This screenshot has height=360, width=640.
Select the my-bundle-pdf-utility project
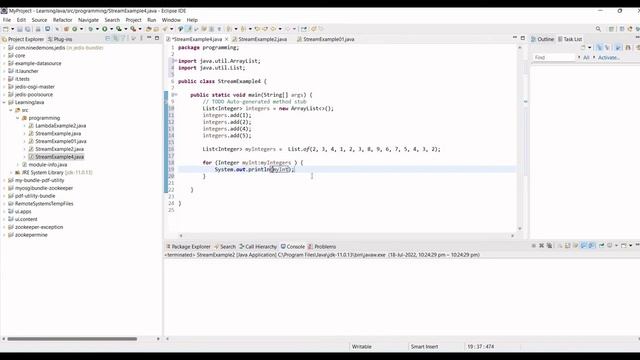[39, 180]
